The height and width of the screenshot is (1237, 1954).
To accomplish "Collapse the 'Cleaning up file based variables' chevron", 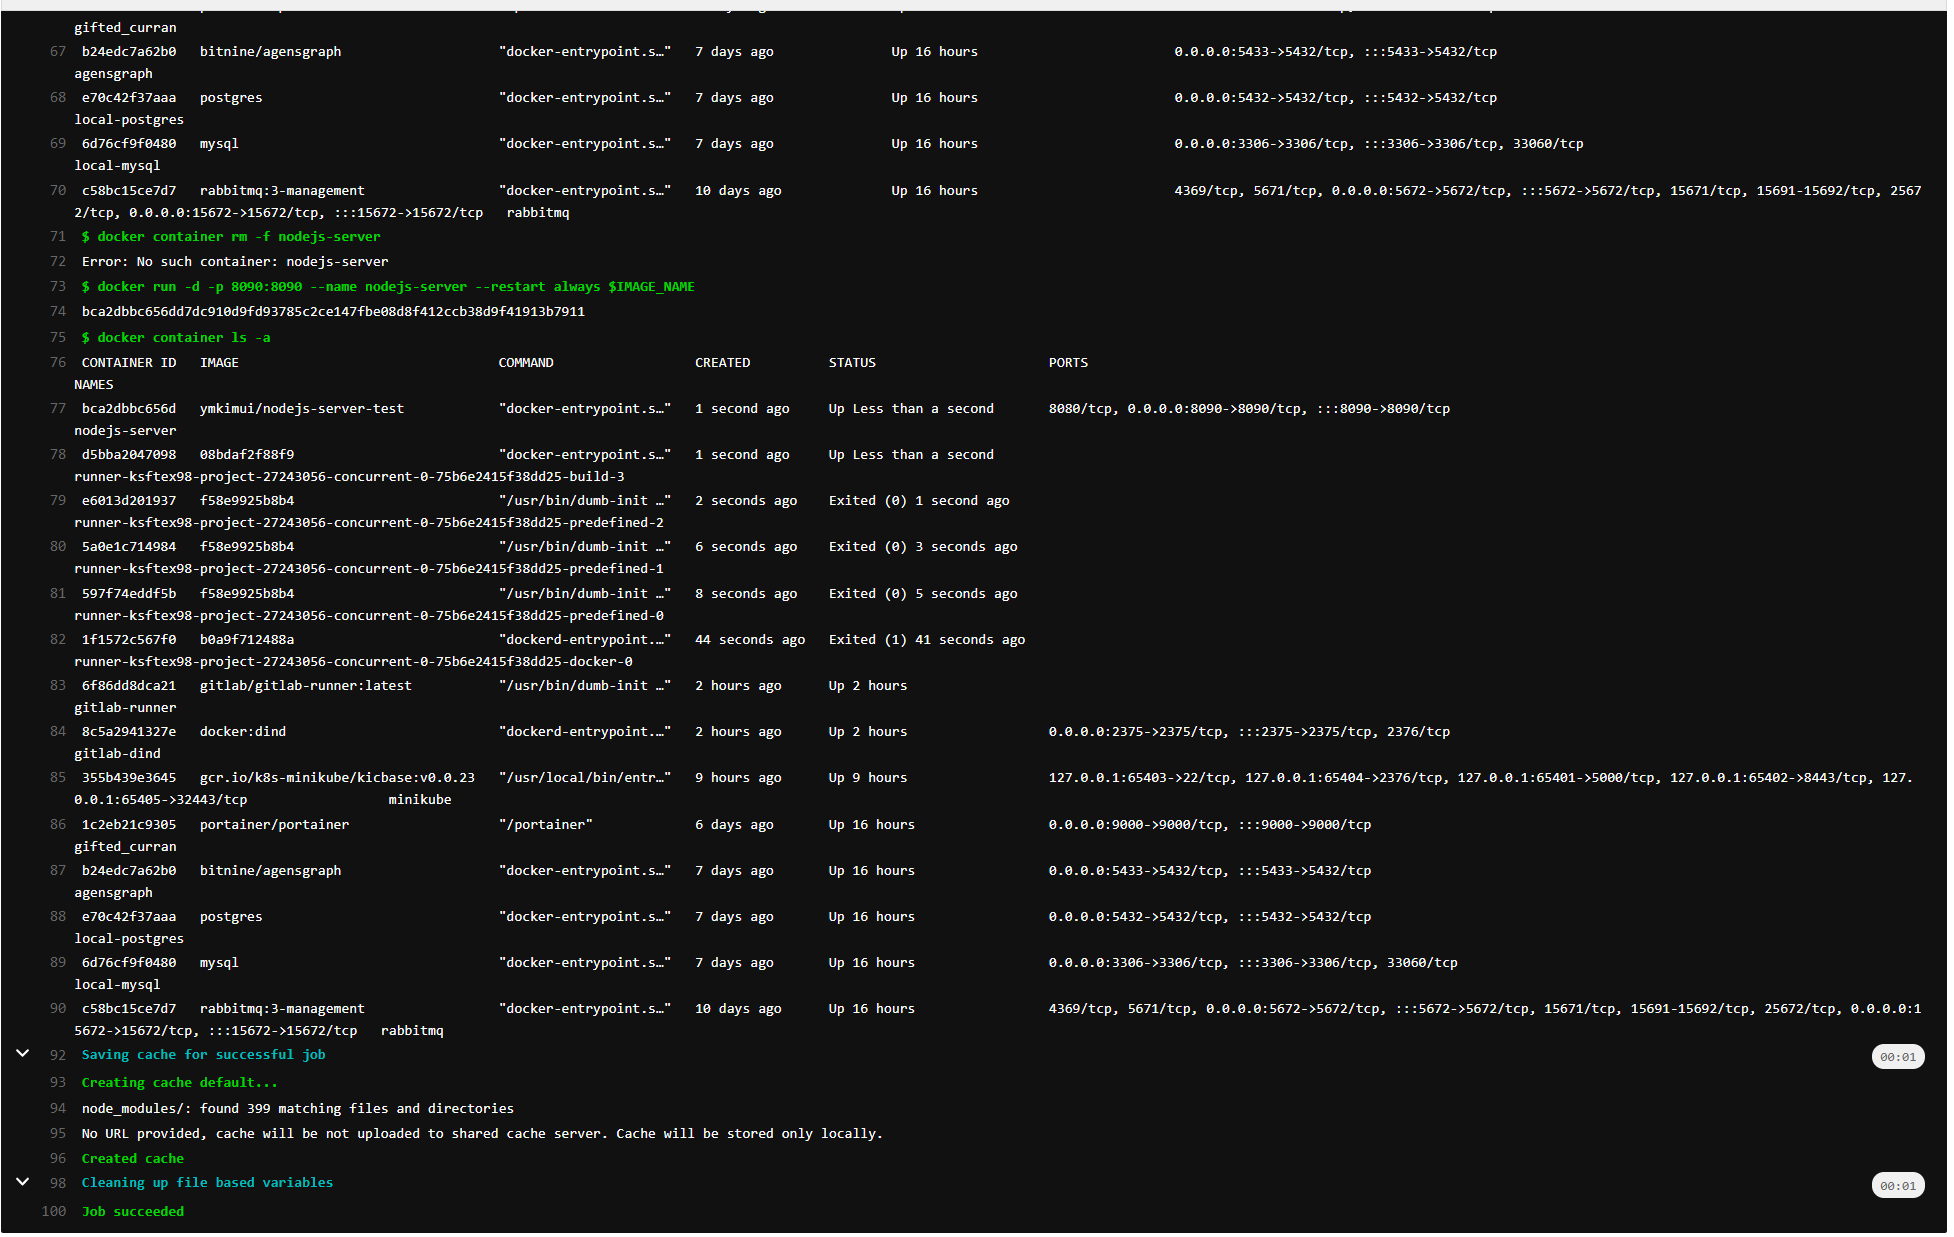I will (x=22, y=1181).
